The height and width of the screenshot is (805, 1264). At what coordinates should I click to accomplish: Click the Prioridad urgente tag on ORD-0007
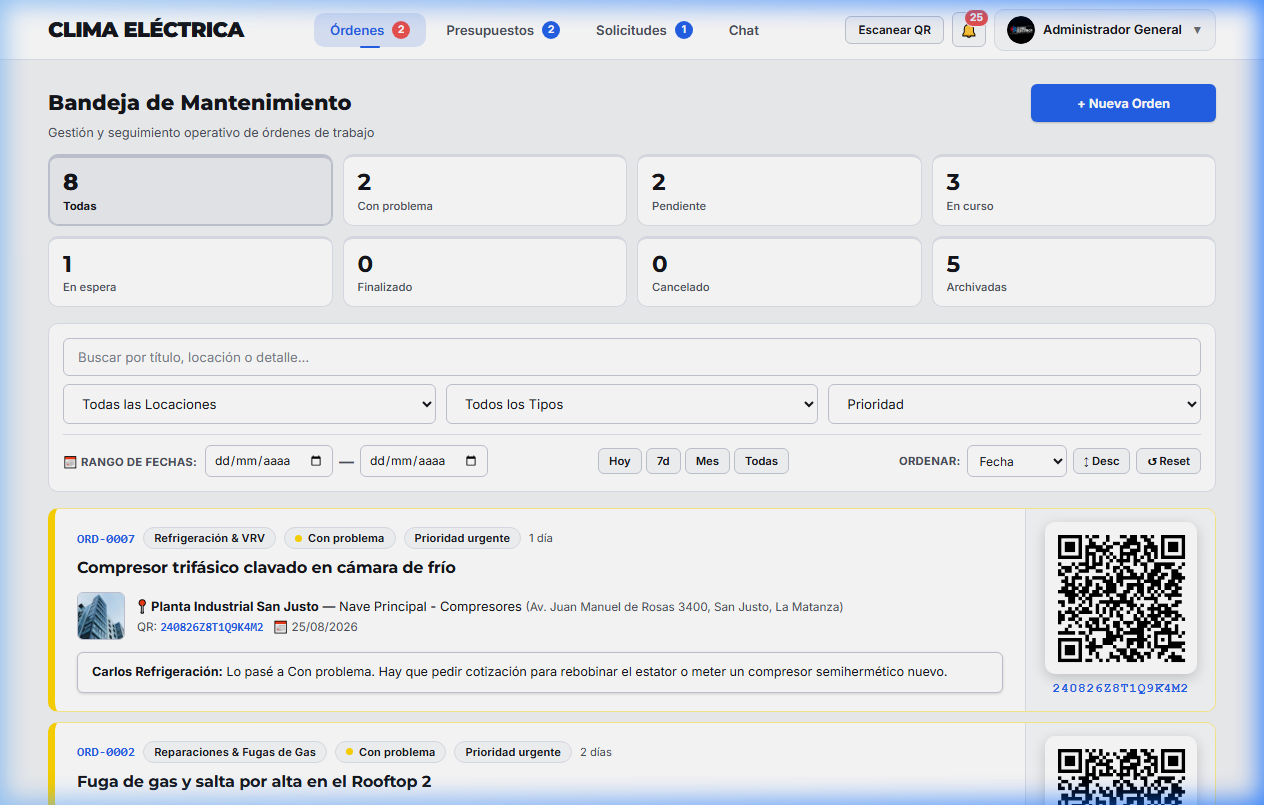pyautogui.click(x=462, y=538)
